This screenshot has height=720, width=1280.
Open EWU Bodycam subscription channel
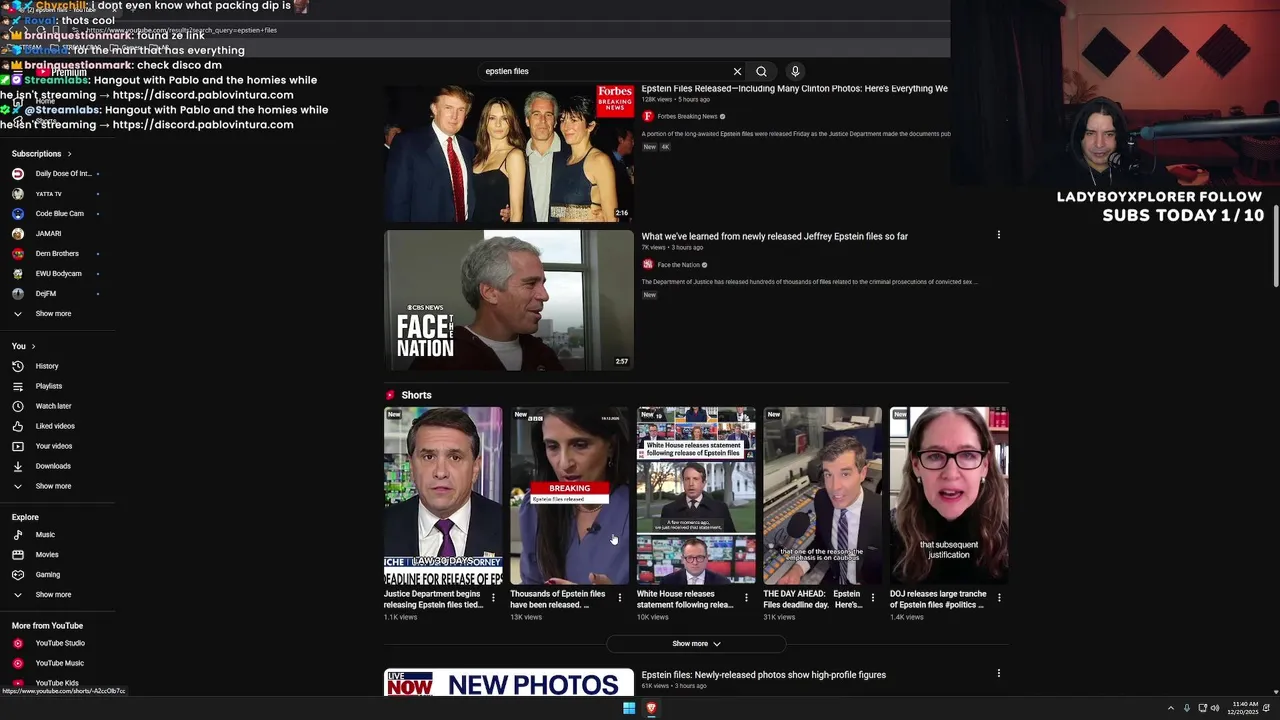[57, 274]
